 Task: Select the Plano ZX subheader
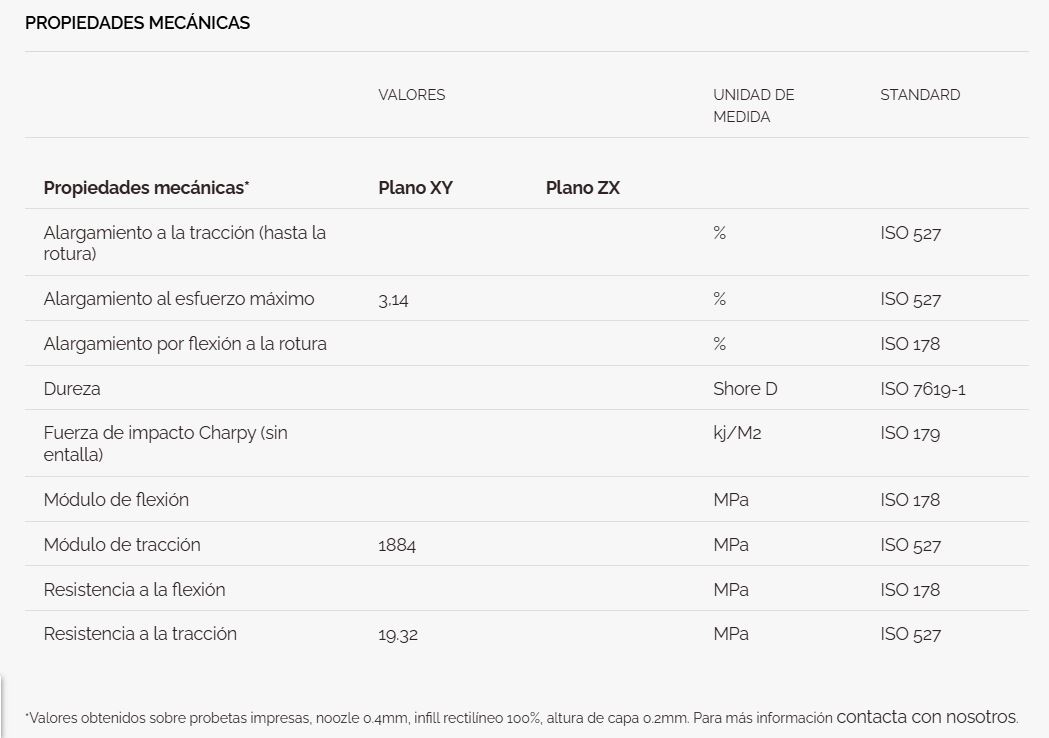[582, 188]
